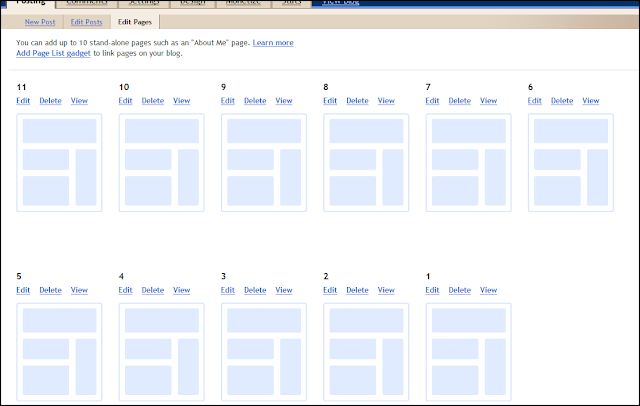This screenshot has width=640, height=406.
Task: Switch to the Edit Posts tab
Action: click(86, 22)
